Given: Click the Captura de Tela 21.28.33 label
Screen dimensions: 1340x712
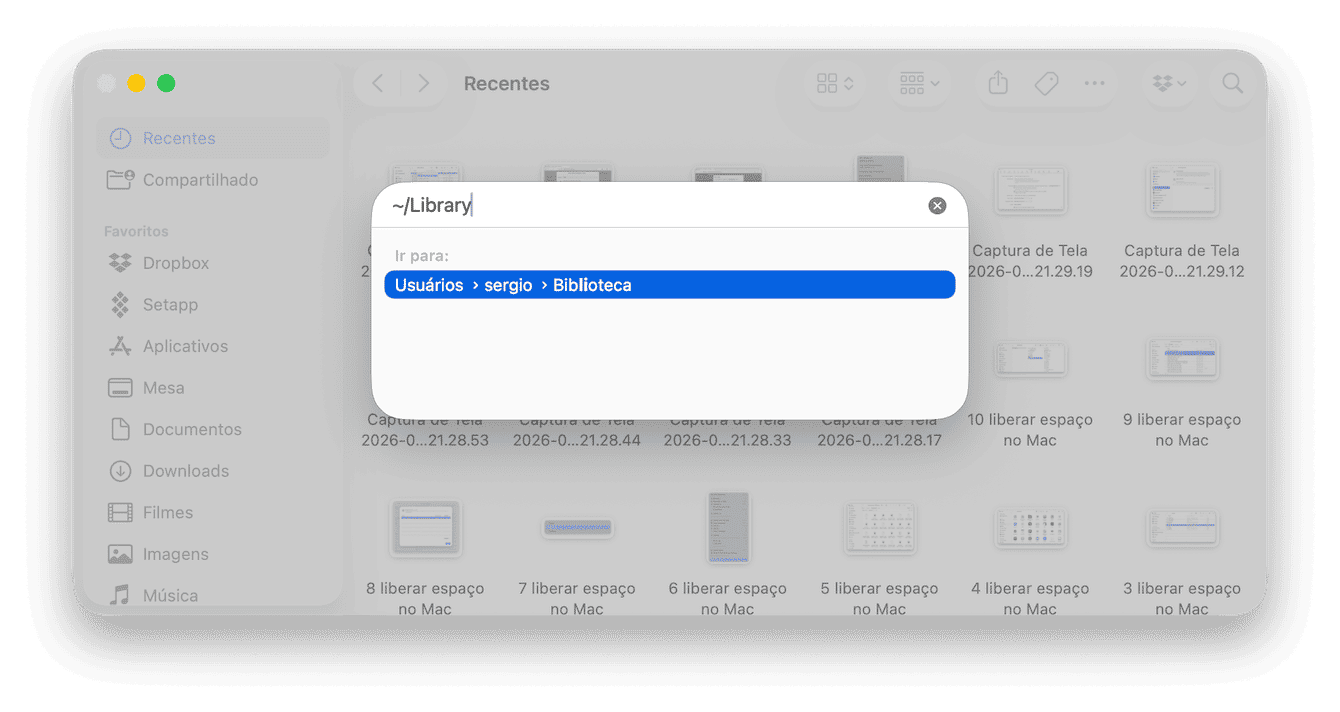Looking at the screenshot, I should [727, 430].
